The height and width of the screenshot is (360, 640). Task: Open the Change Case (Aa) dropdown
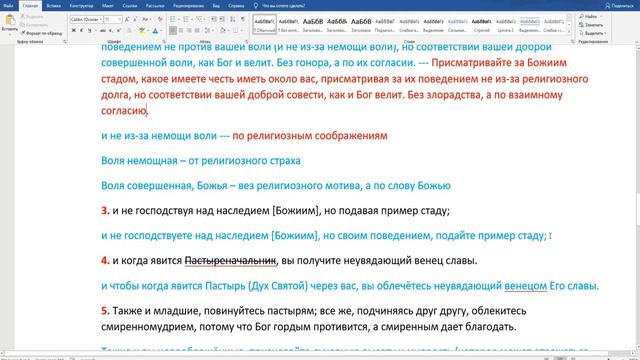(x=146, y=20)
